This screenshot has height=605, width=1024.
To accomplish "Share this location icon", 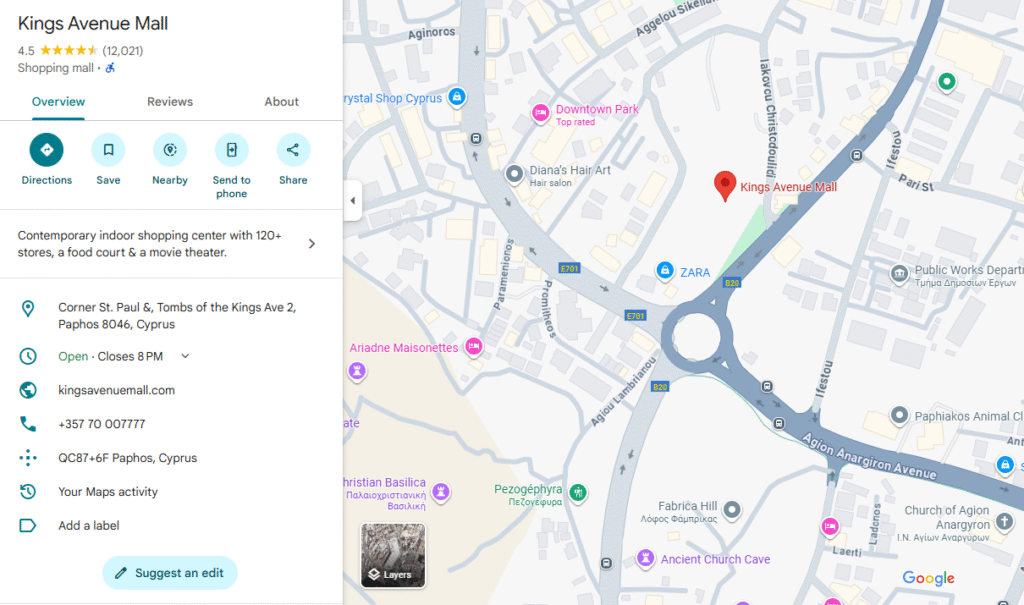I will pos(293,150).
